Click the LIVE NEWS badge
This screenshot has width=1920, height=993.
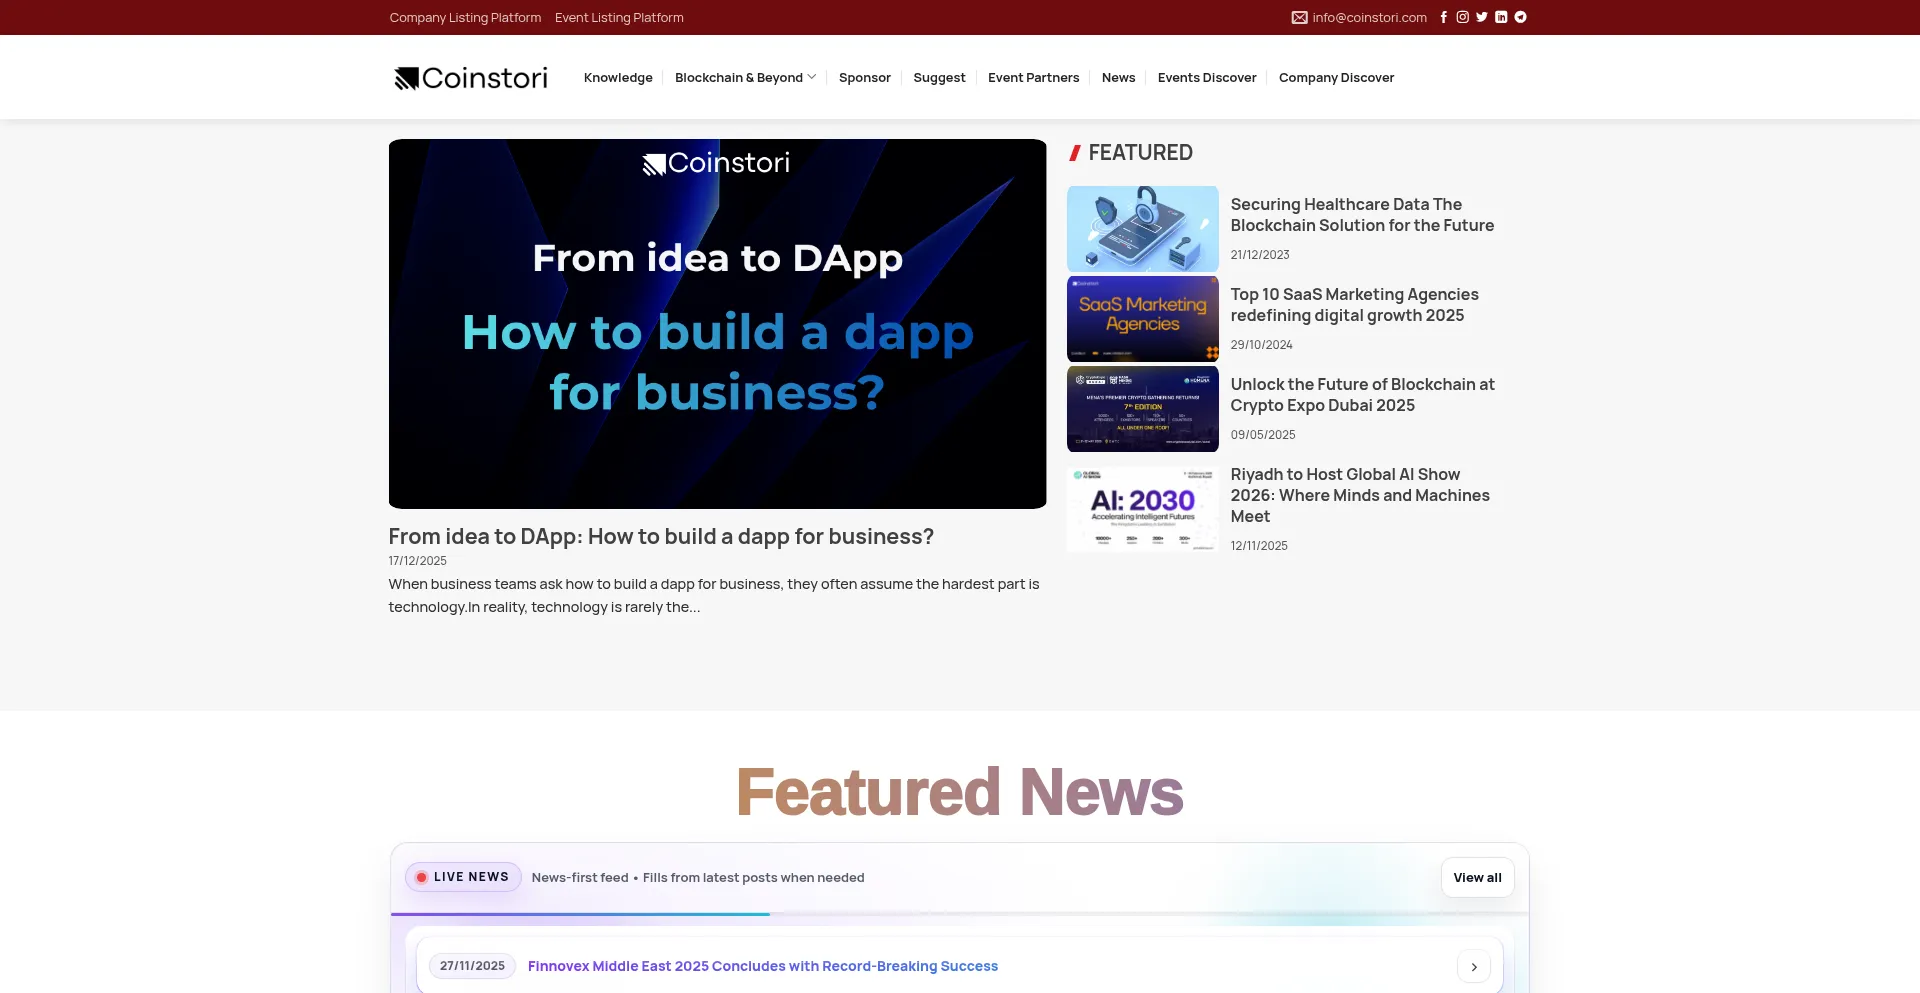(463, 877)
